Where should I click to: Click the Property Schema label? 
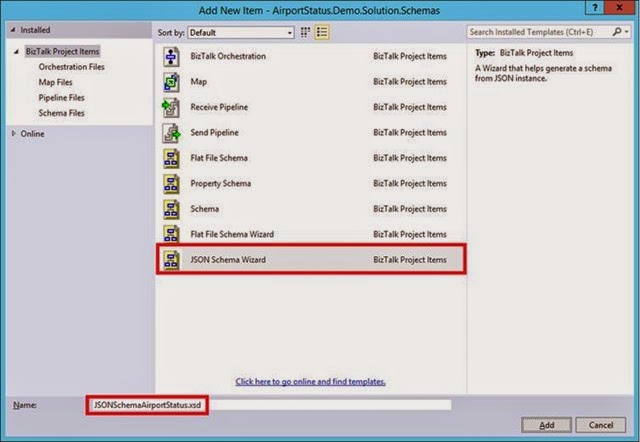click(x=221, y=184)
